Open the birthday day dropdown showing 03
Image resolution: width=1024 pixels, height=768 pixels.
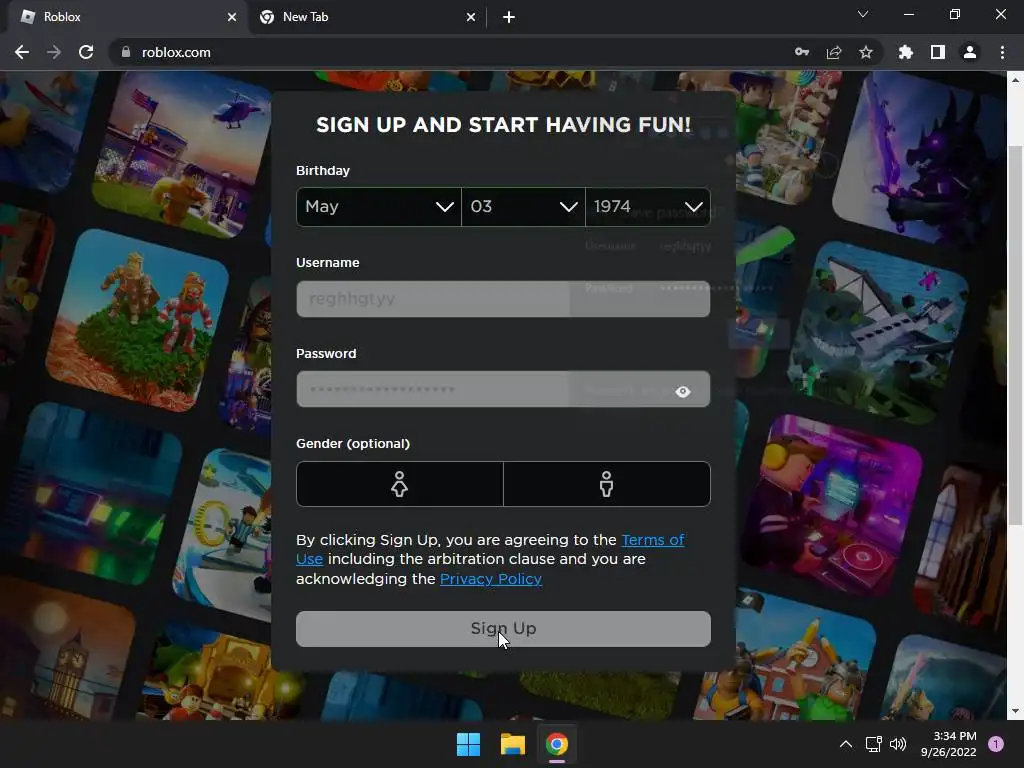[x=523, y=207]
